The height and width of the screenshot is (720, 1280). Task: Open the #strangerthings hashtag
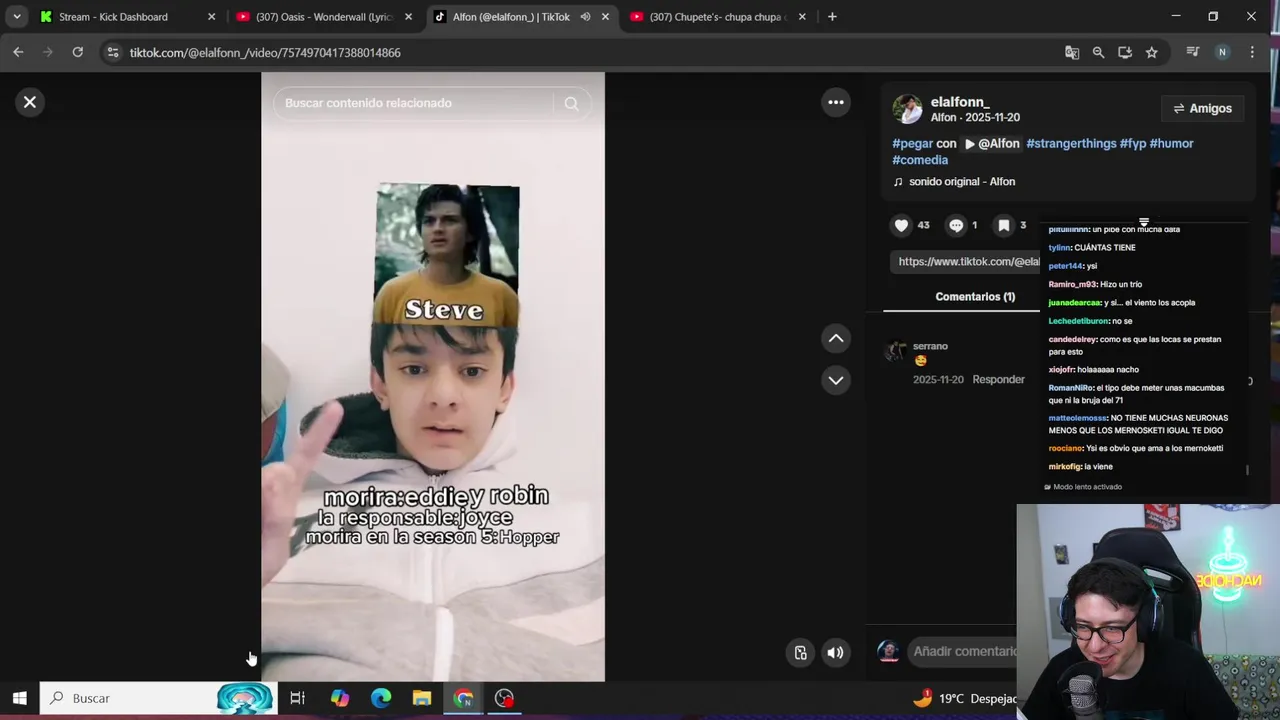pyautogui.click(x=1071, y=143)
